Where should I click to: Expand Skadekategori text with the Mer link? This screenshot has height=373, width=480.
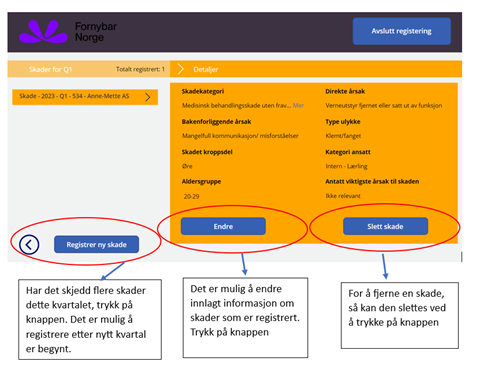[x=298, y=105]
